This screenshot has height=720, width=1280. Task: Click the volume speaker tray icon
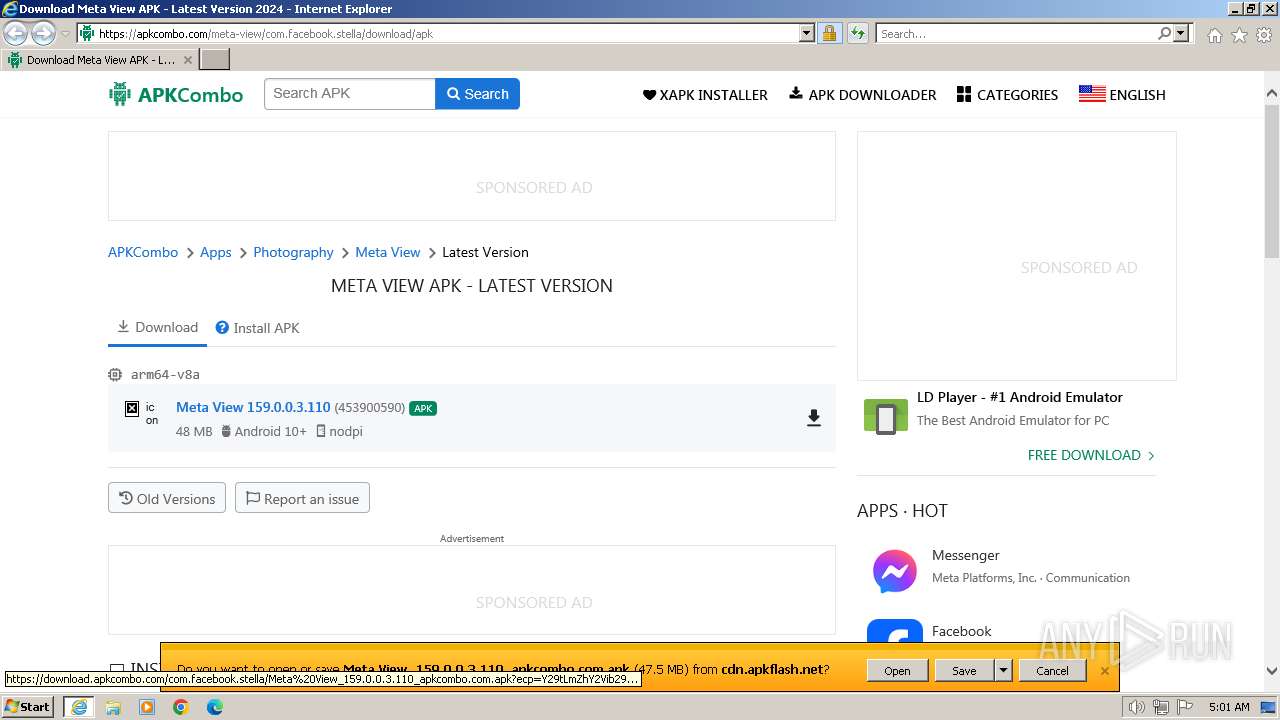(1137, 707)
